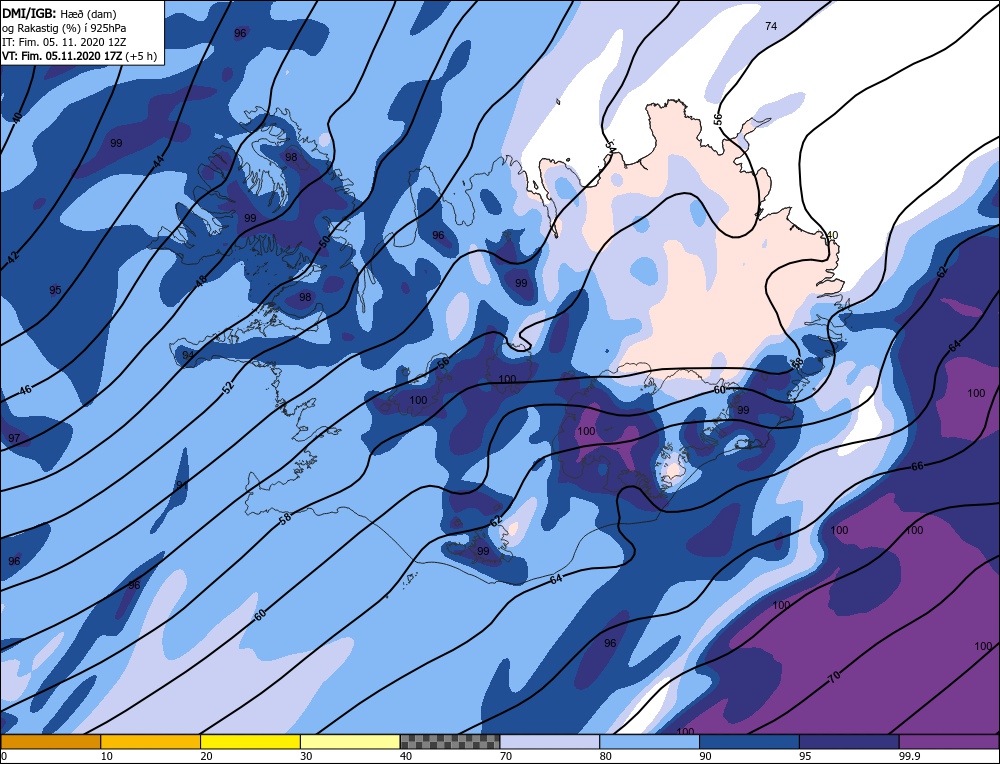Click the '48' contour label on the map

(x=201, y=281)
